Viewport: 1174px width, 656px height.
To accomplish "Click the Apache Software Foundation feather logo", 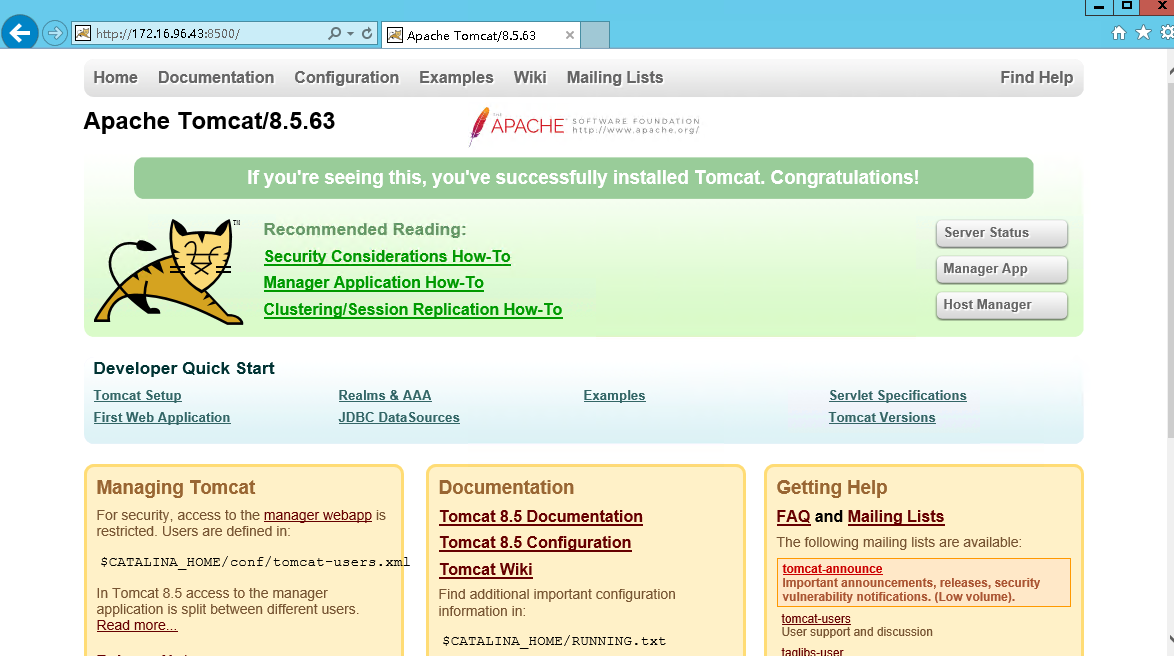I will tap(584, 126).
